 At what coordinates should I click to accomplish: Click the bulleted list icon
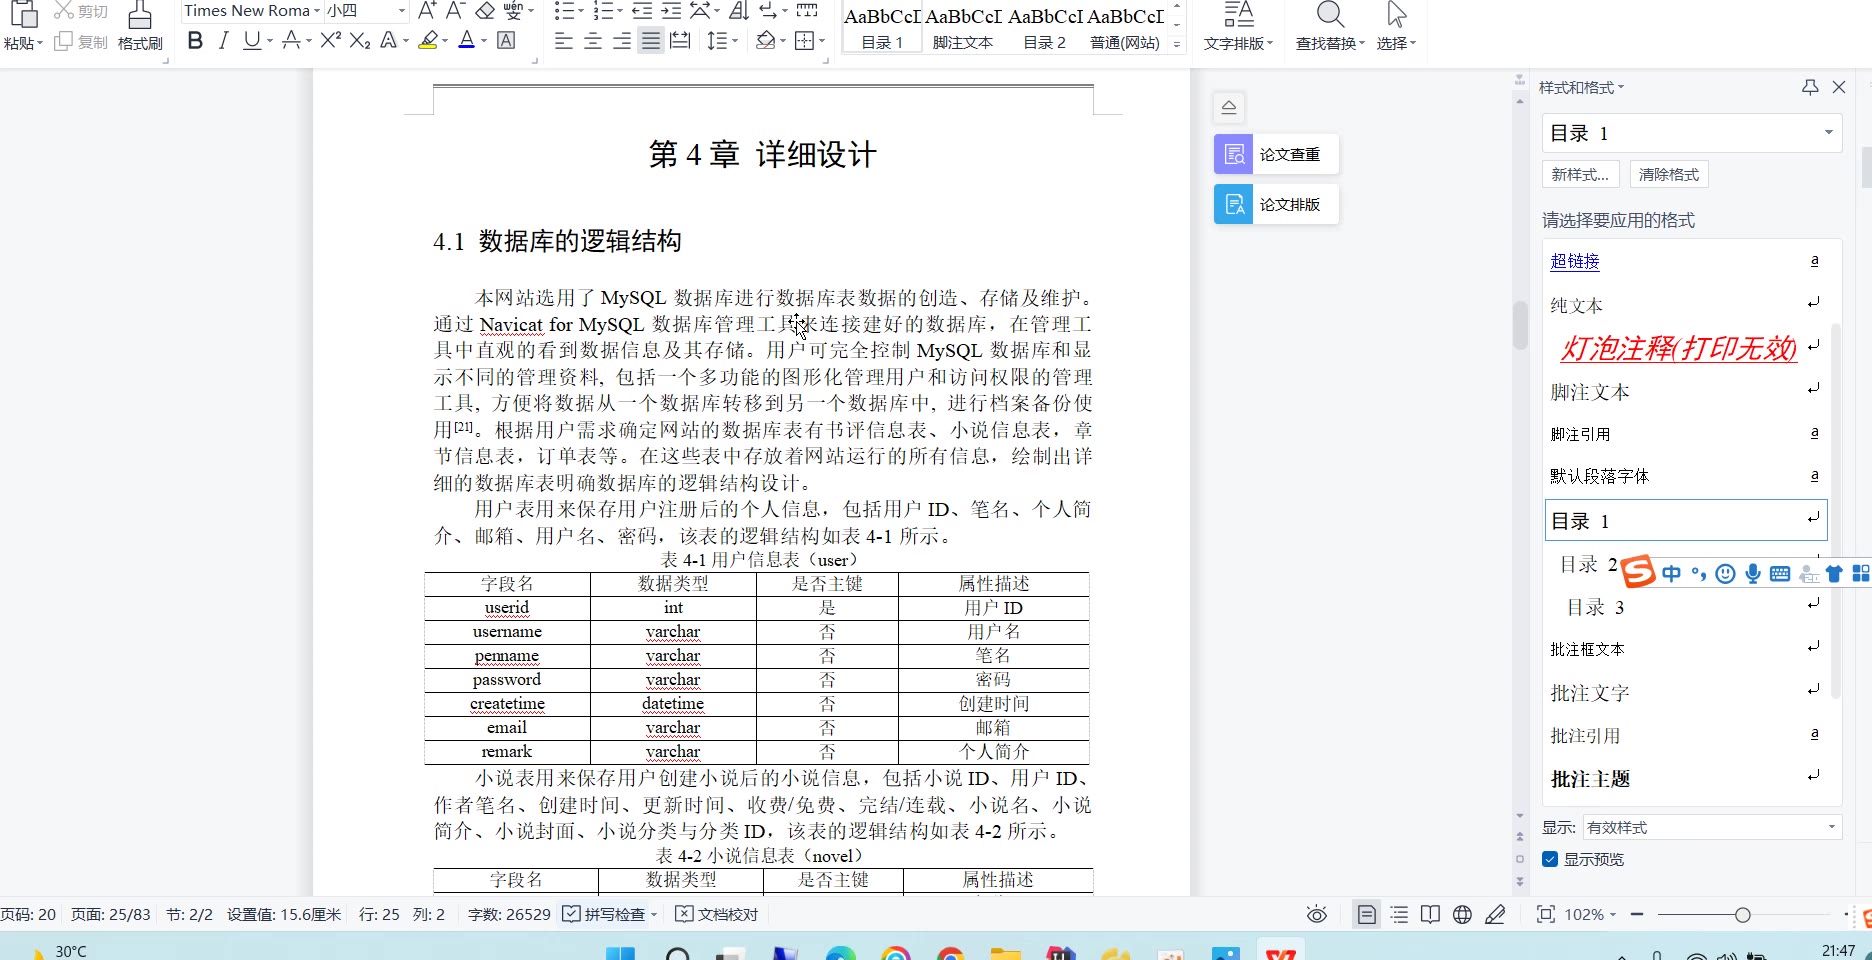point(564,11)
